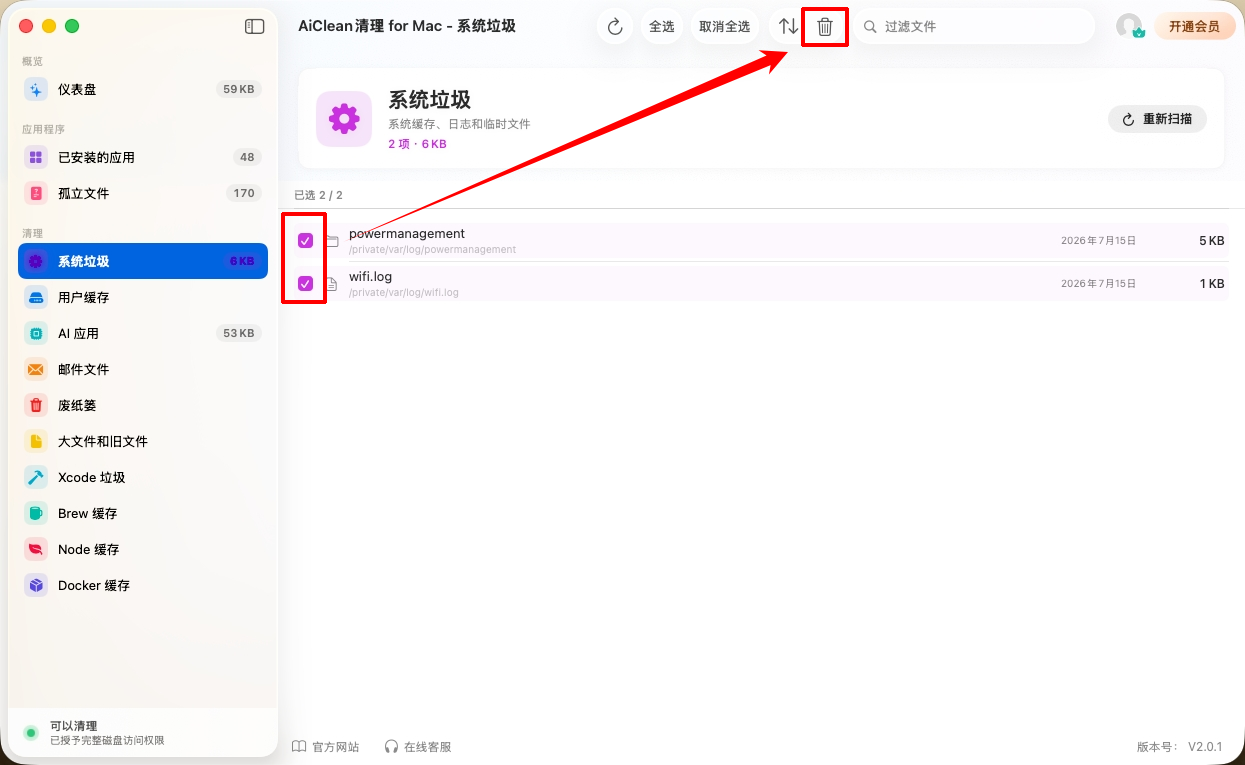The height and width of the screenshot is (765, 1245).
Task: Click the 仪表盘 dashboard icon
Action: [x=36, y=89]
